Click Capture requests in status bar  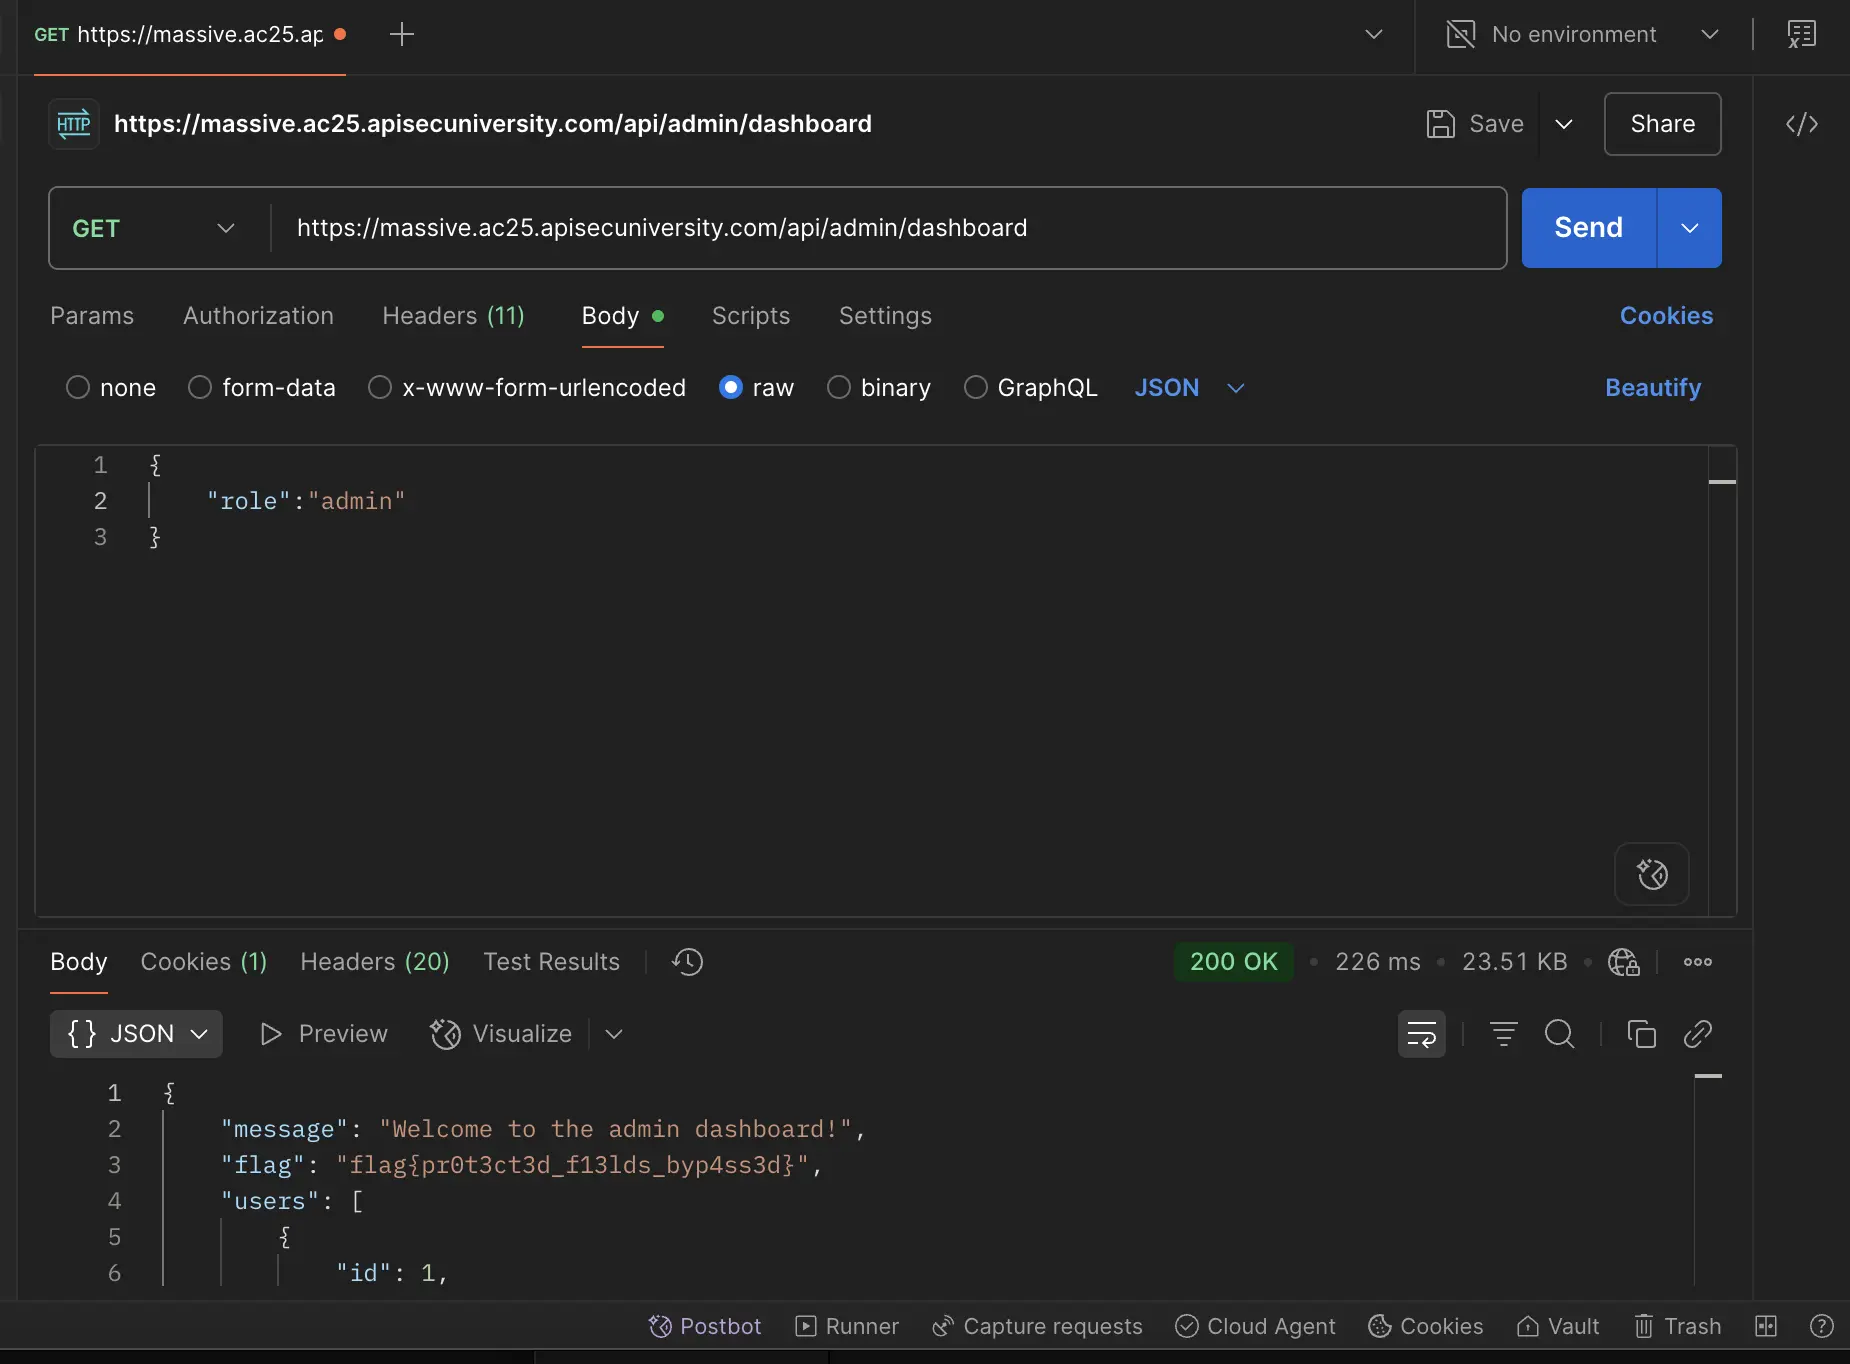[x=1037, y=1326]
